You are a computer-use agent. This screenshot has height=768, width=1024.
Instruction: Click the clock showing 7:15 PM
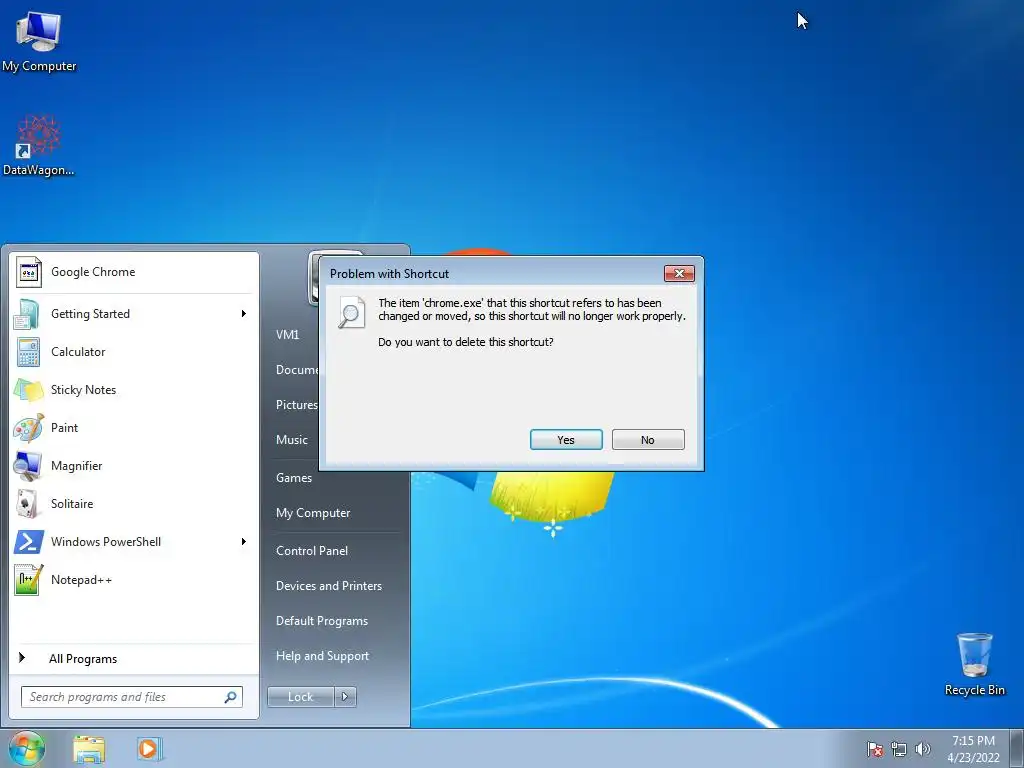click(973, 741)
